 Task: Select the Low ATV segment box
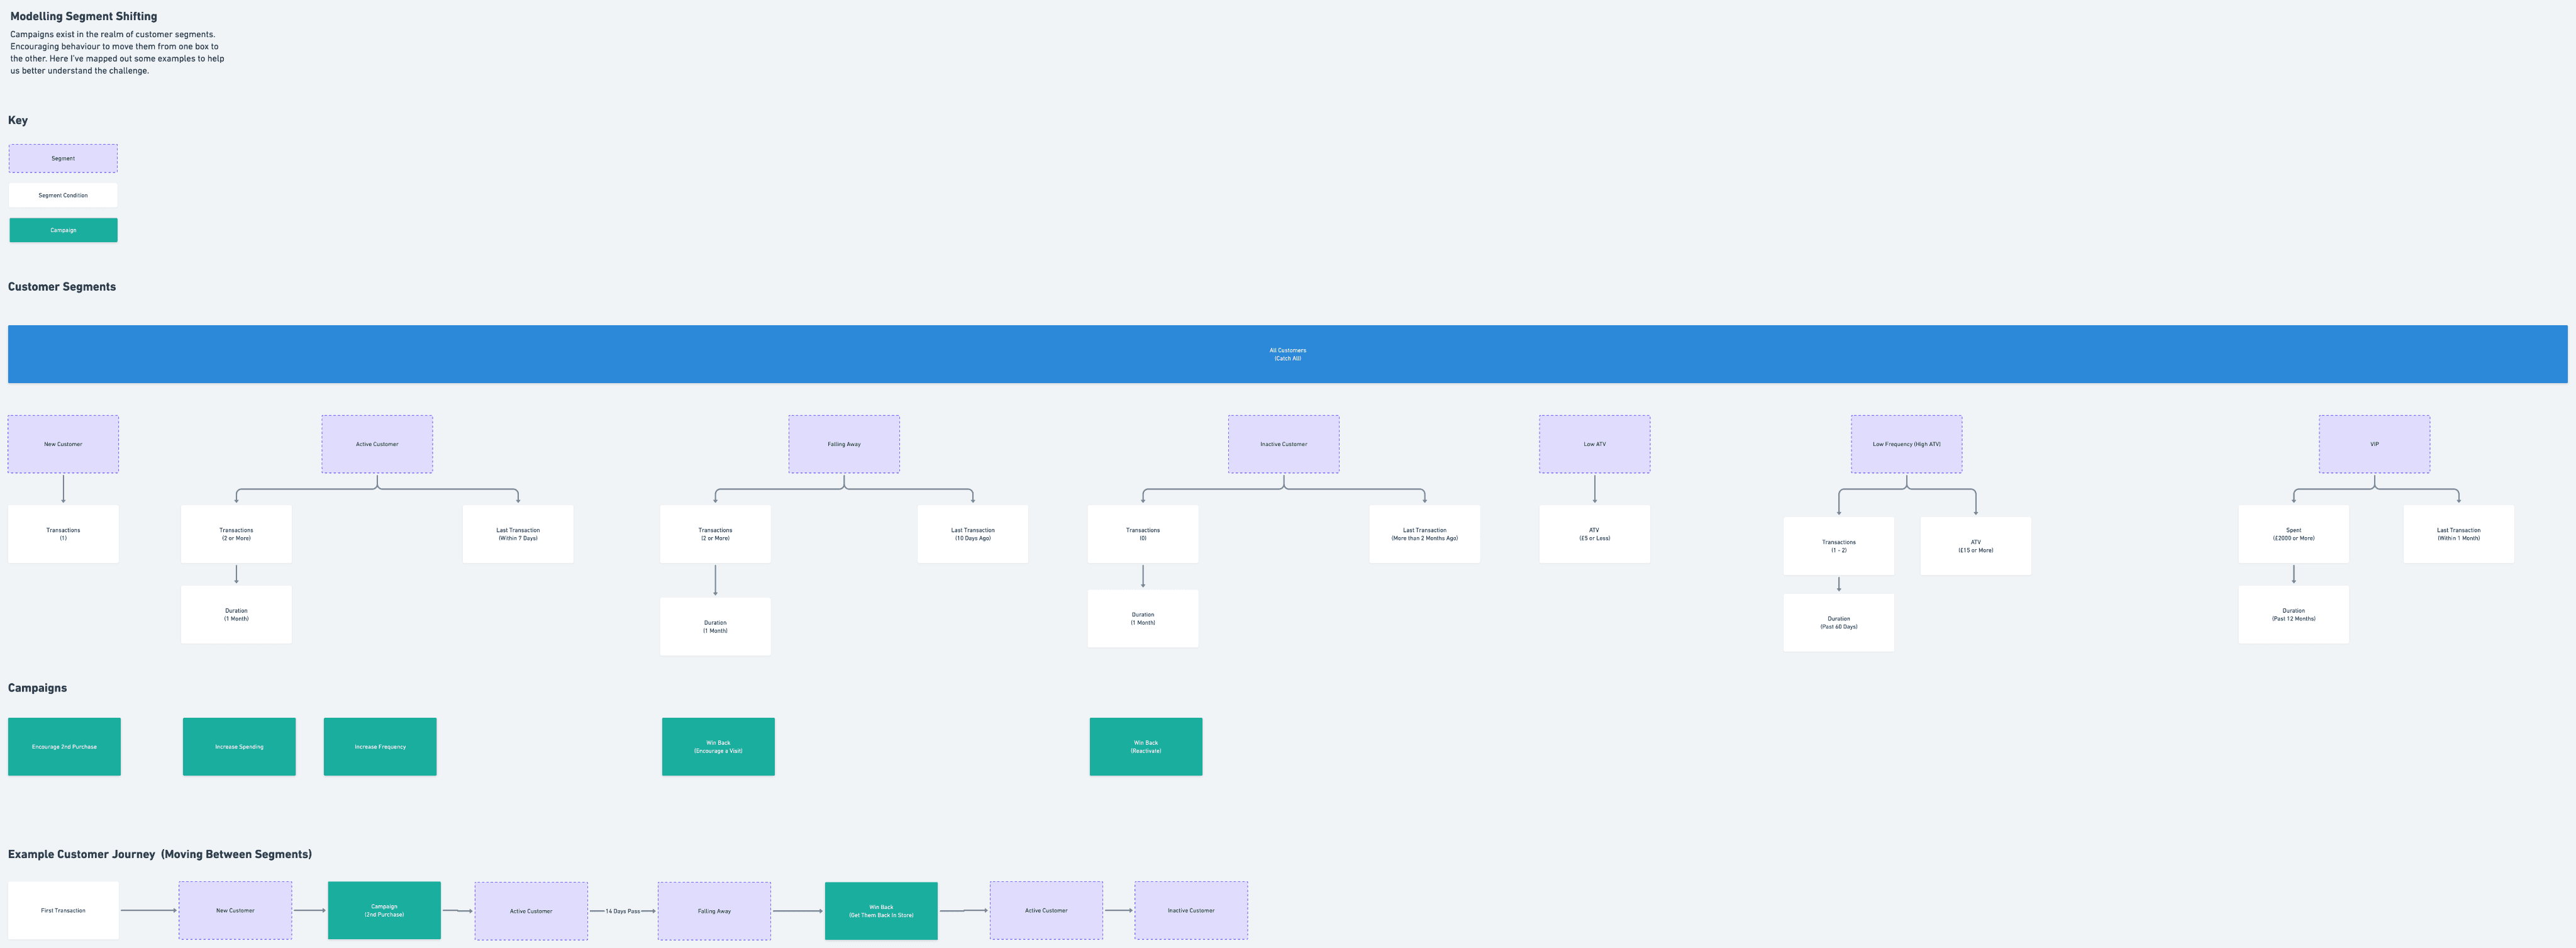click(x=1594, y=444)
